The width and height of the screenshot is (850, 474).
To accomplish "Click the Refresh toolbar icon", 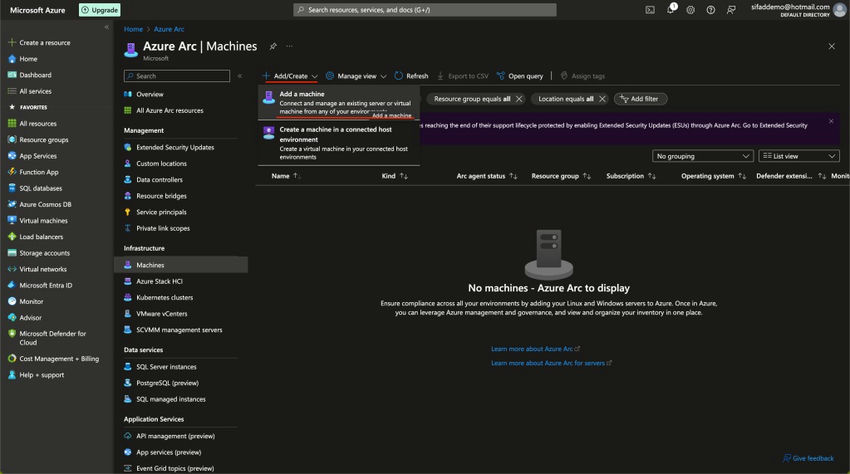I will 411,76.
